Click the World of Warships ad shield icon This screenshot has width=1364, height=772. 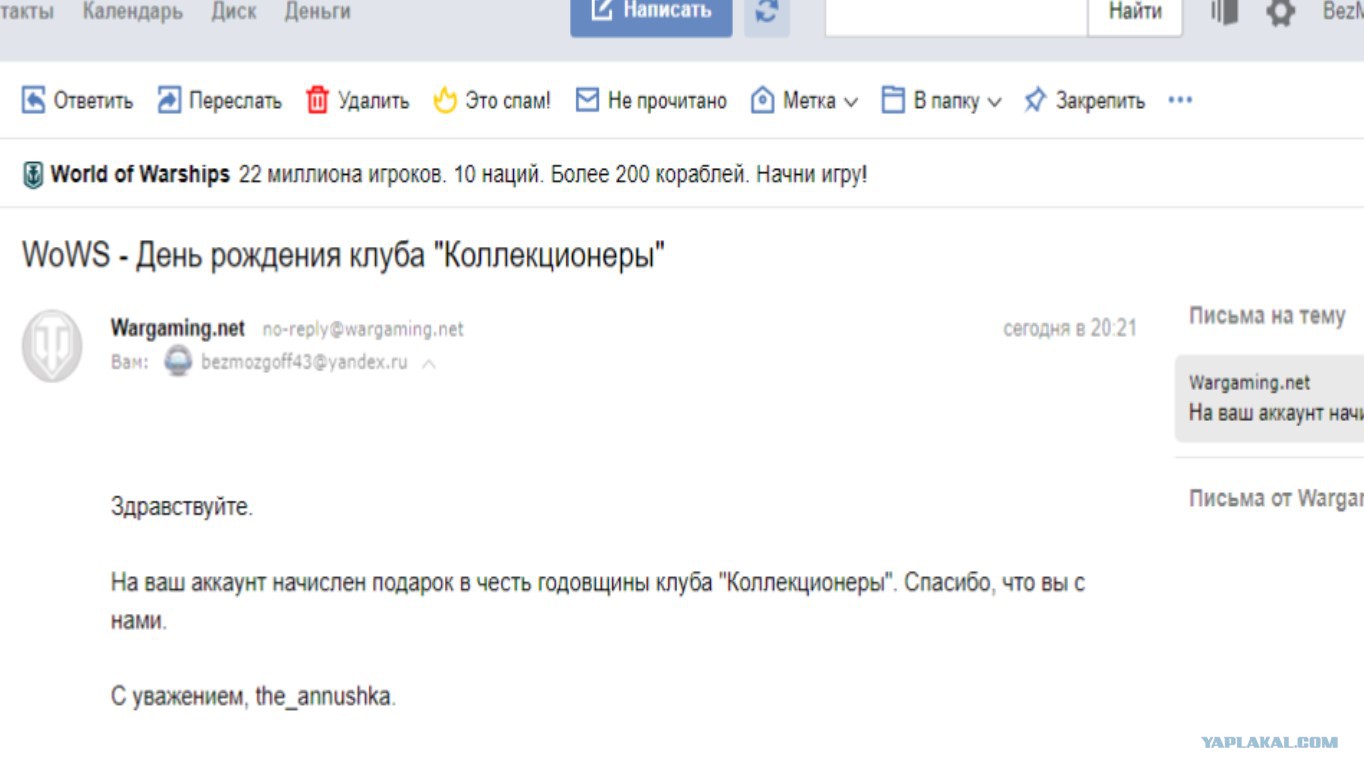pos(33,176)
